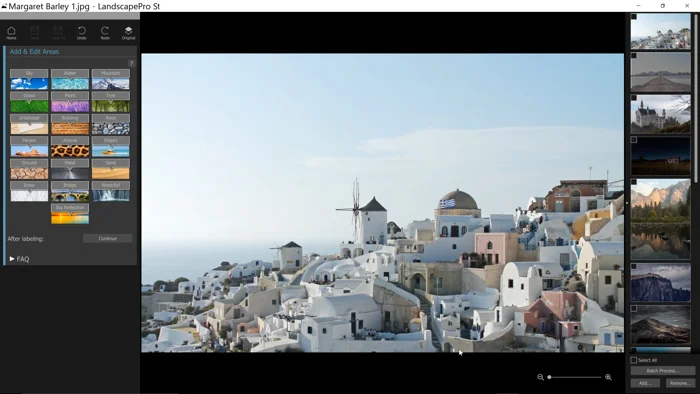Collapse the Add & Edit Areas header
Viewport: 700px width, 394px height.
(x=34, y=51)
